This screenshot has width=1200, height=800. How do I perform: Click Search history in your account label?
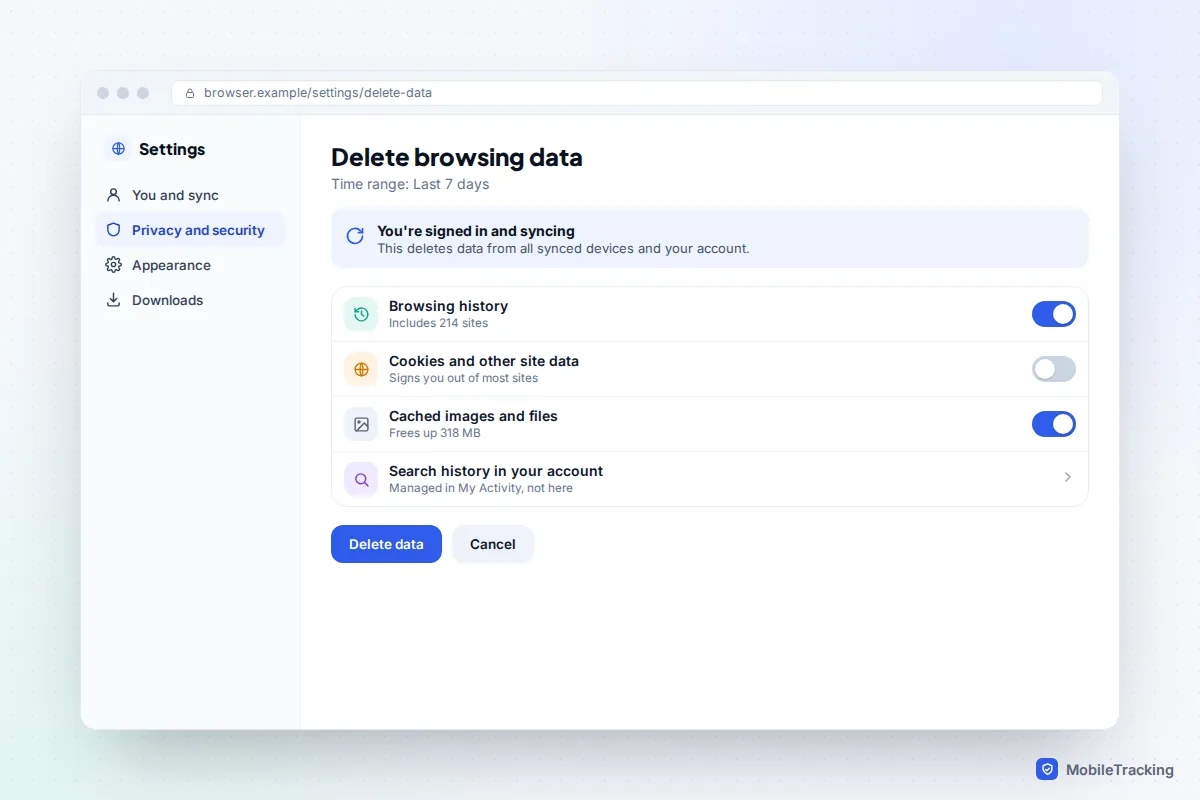tap(496, 471)
